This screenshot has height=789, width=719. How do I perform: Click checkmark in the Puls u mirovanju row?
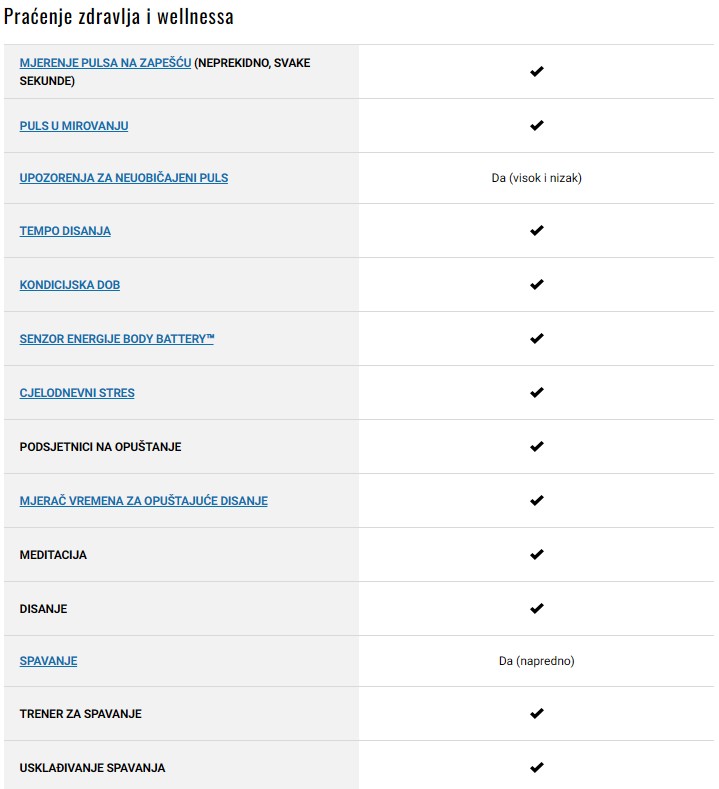click(537, 126)
